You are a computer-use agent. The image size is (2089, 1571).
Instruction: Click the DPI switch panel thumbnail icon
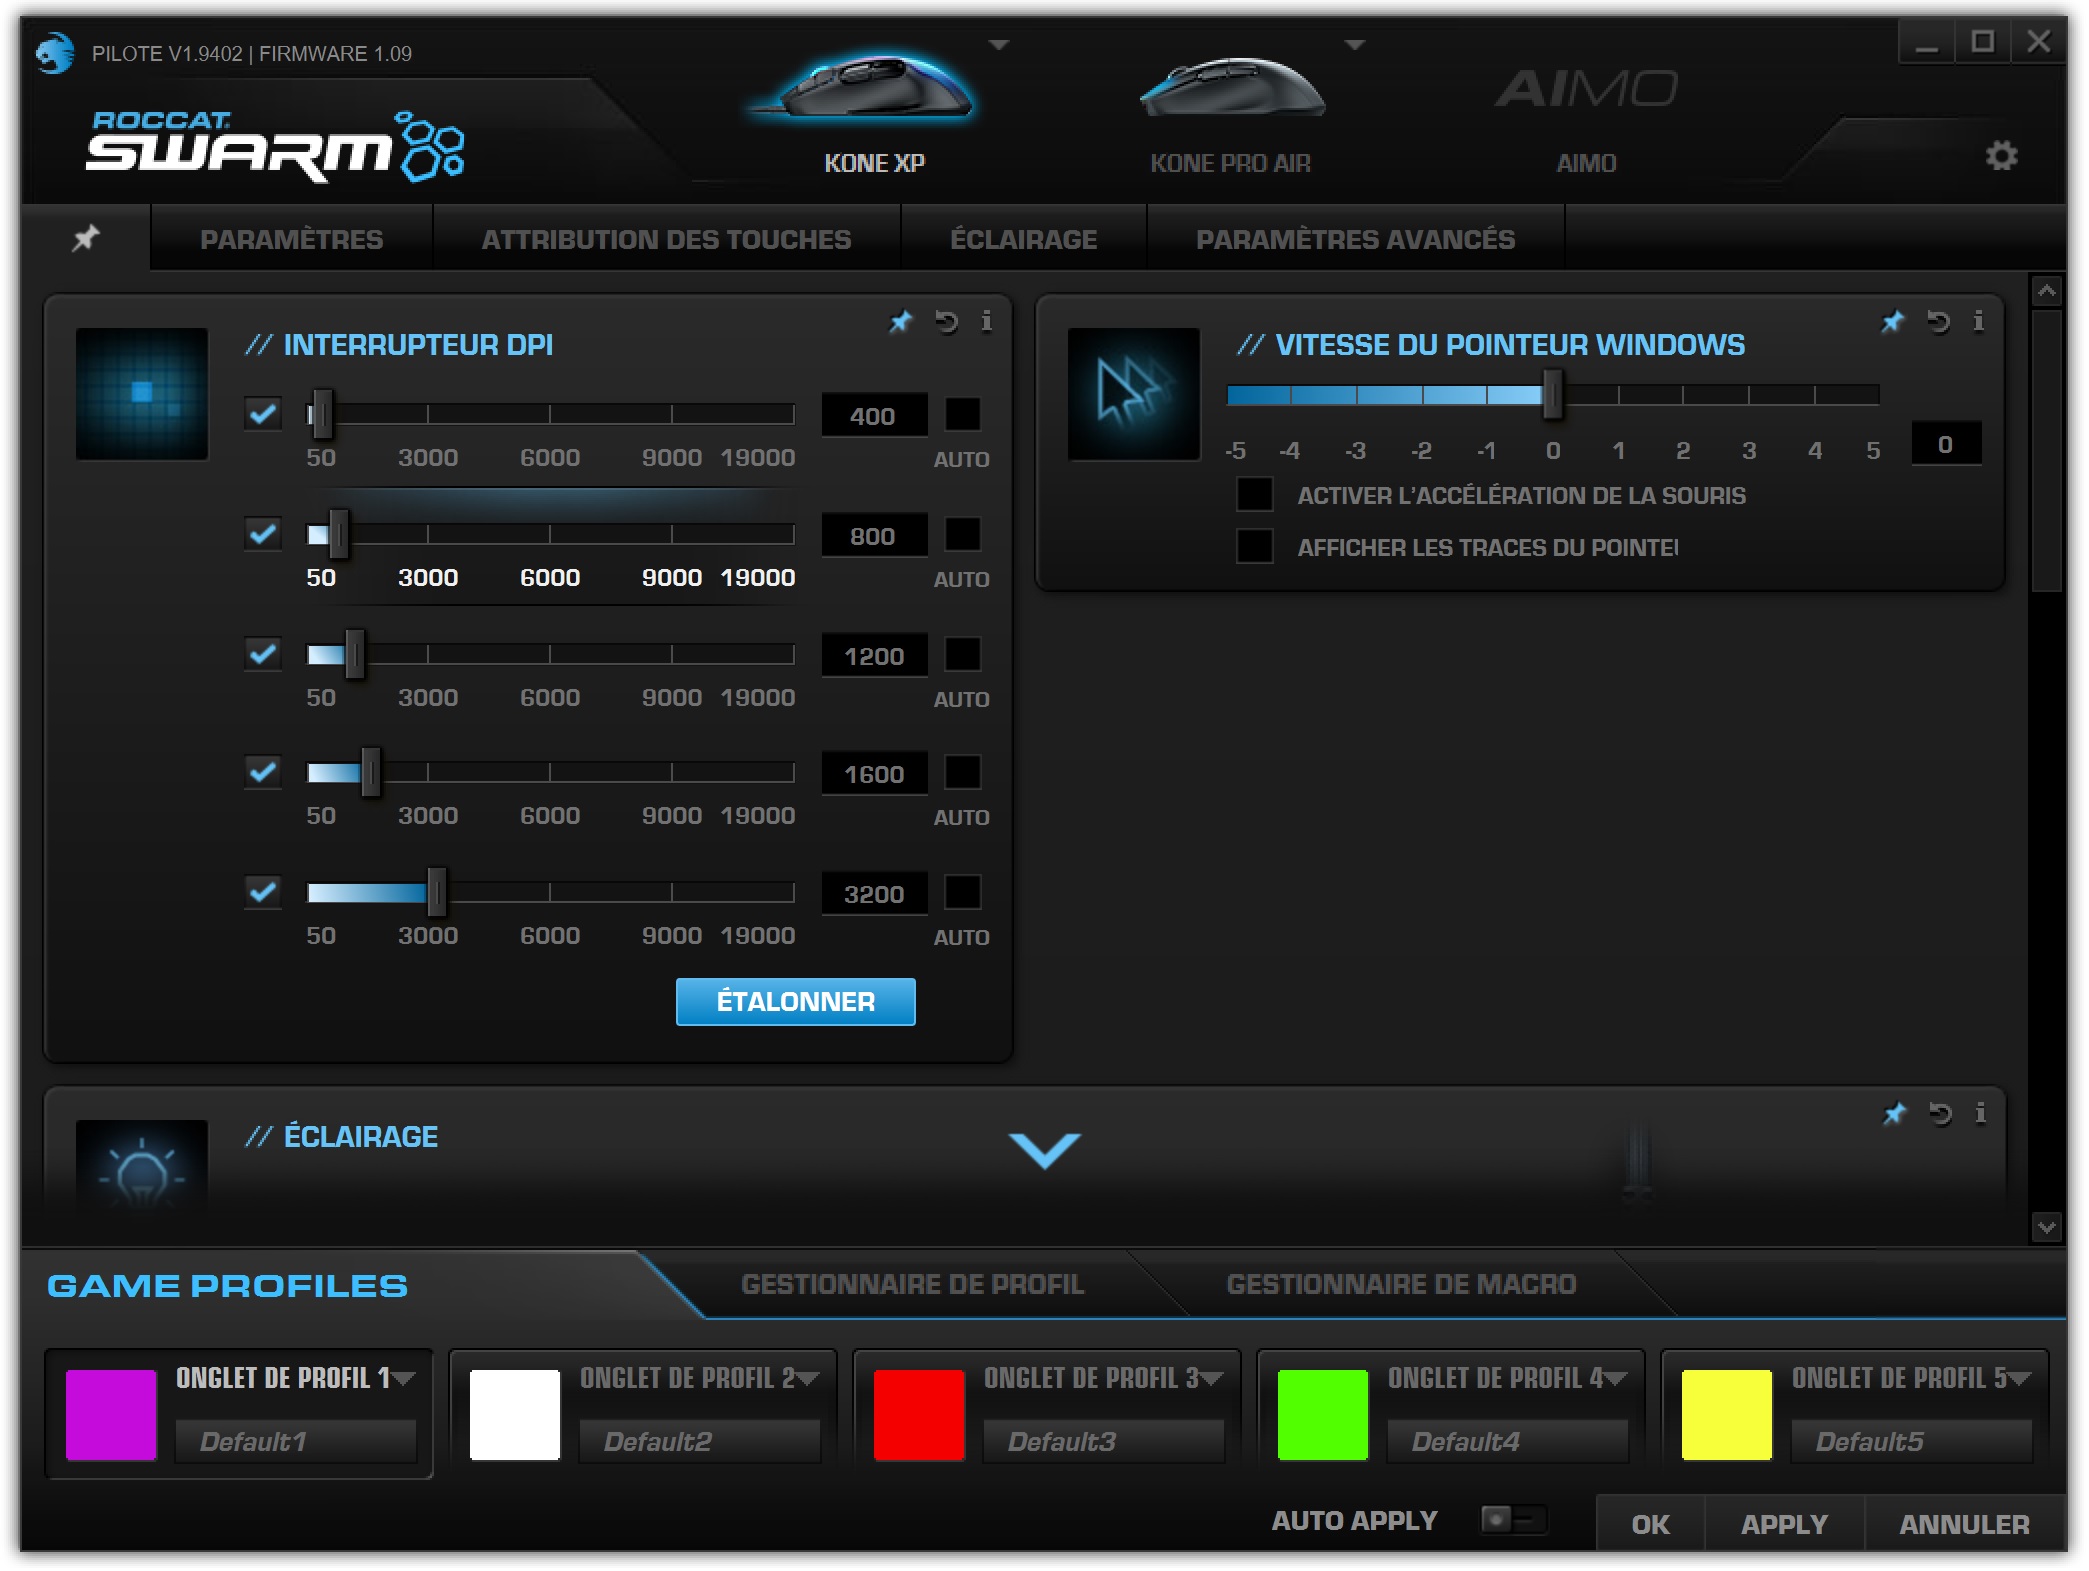(x=142, y=393)
